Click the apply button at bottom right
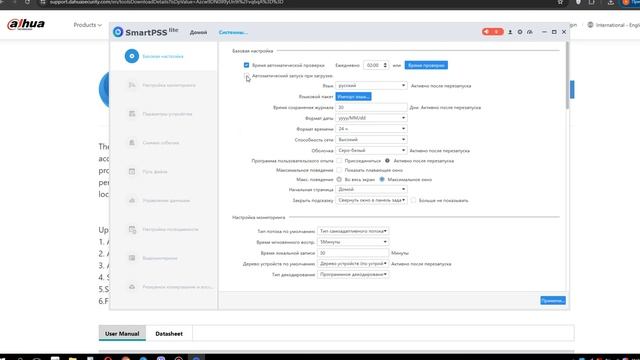Viewport: 640px width, 360px height. coord(553,300)
